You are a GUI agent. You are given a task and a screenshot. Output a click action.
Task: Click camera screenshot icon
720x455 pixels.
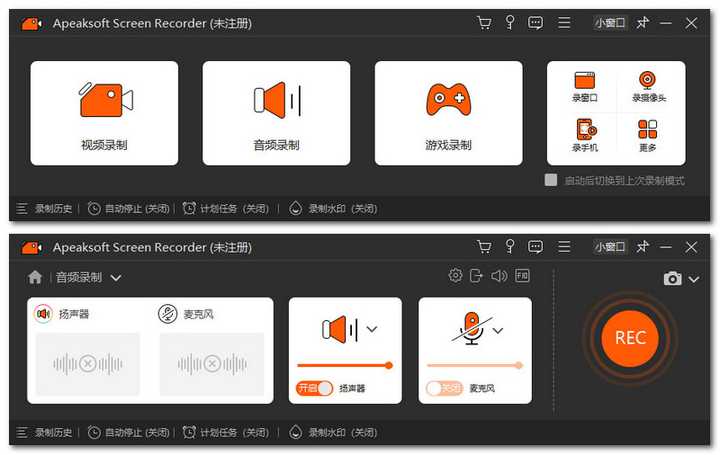673,278
